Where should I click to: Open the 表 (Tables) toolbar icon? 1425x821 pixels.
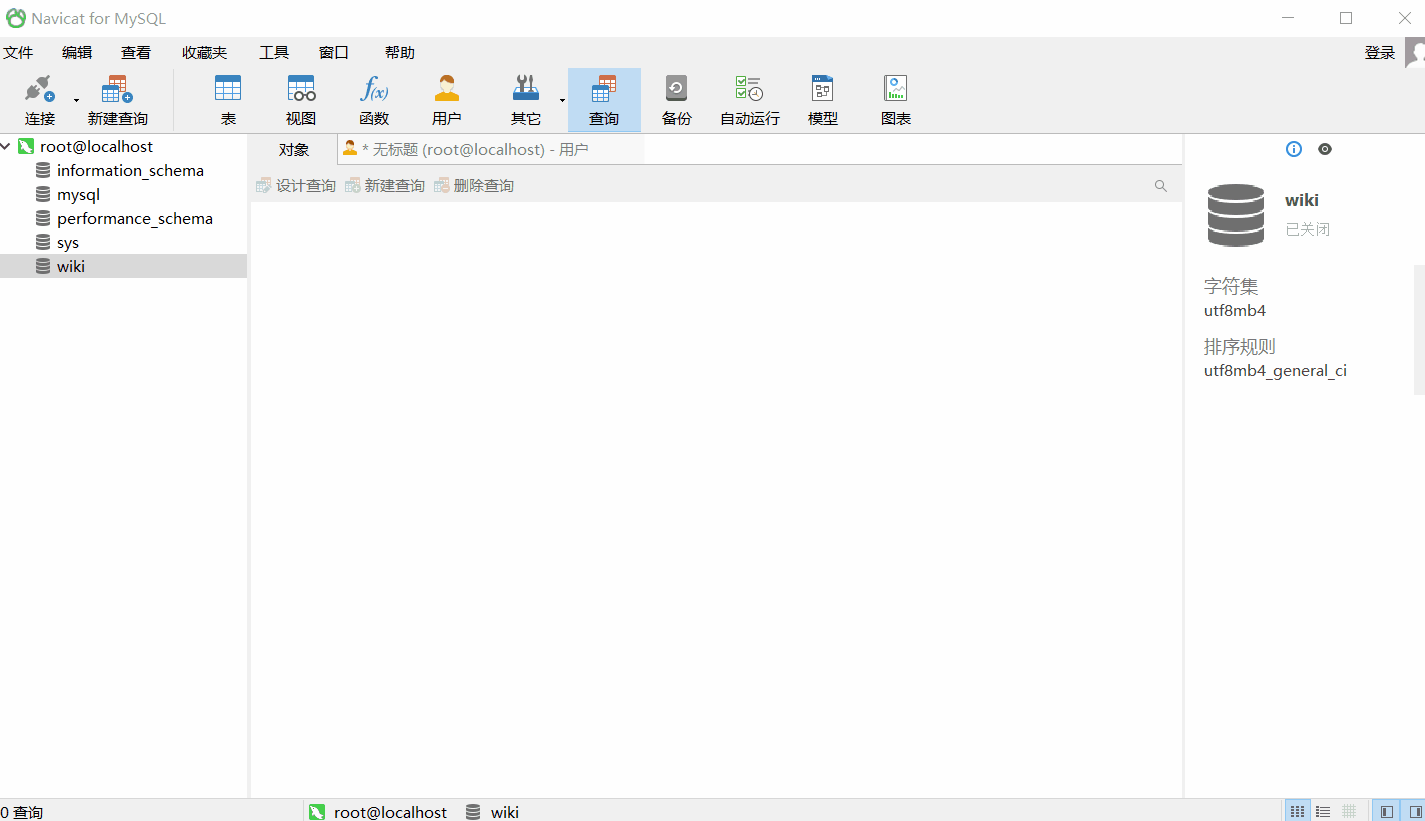pos(228,97)
